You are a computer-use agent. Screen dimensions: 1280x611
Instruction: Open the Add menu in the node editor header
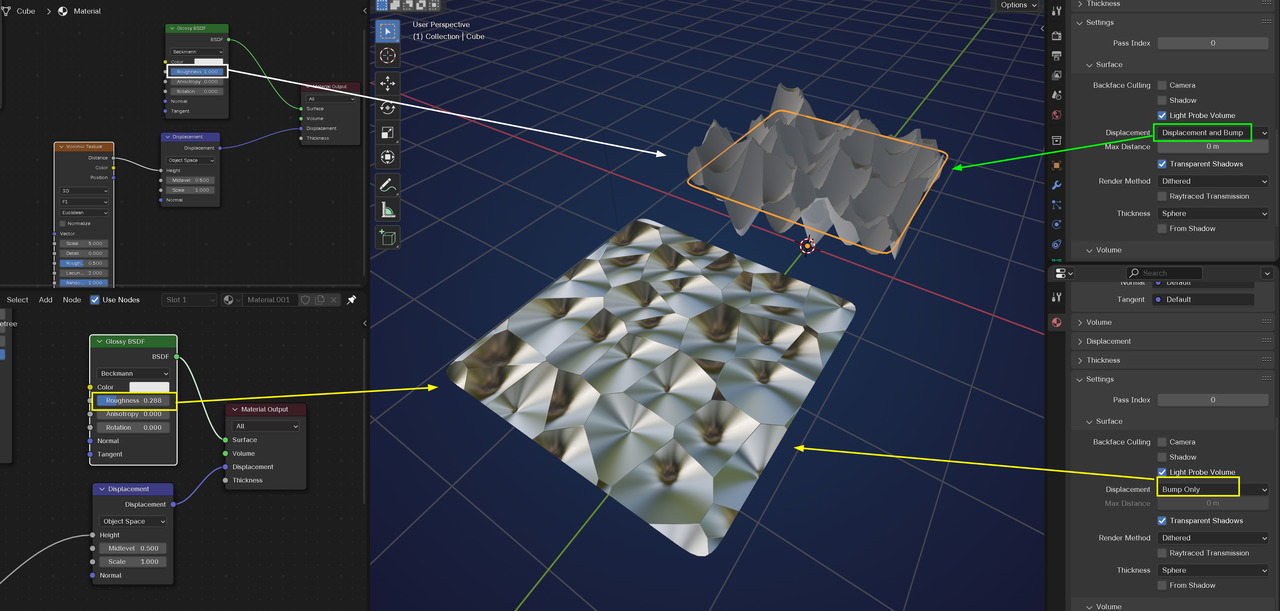click(x=45, y=299)
